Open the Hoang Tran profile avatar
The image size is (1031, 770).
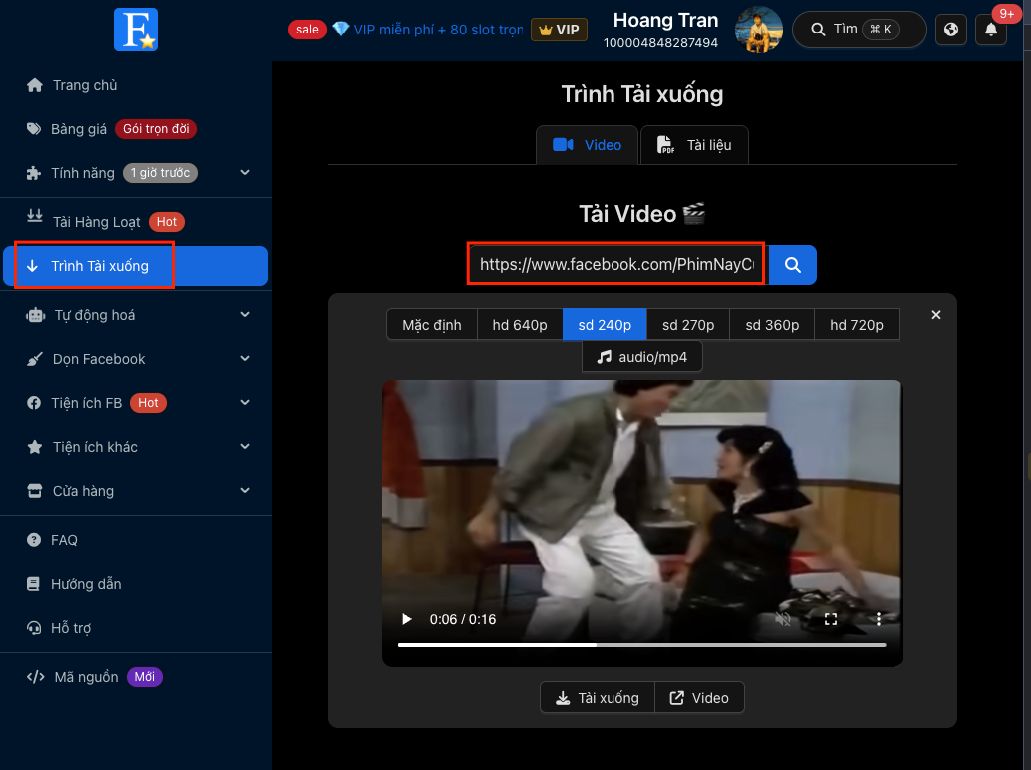pos(758,30)
